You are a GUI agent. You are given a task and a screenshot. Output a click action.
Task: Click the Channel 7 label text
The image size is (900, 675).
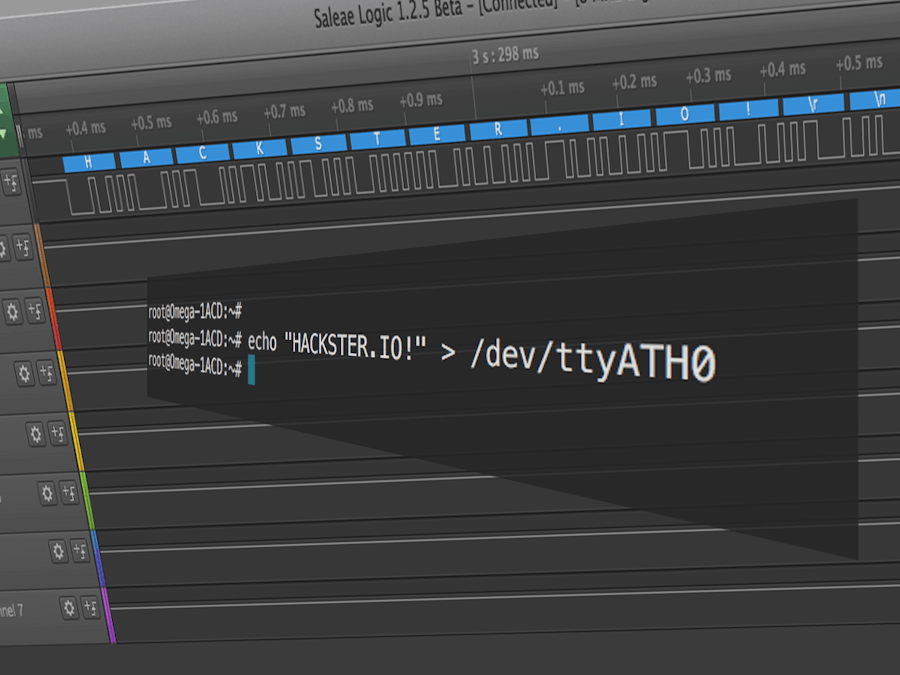click(x=11, y=611)
